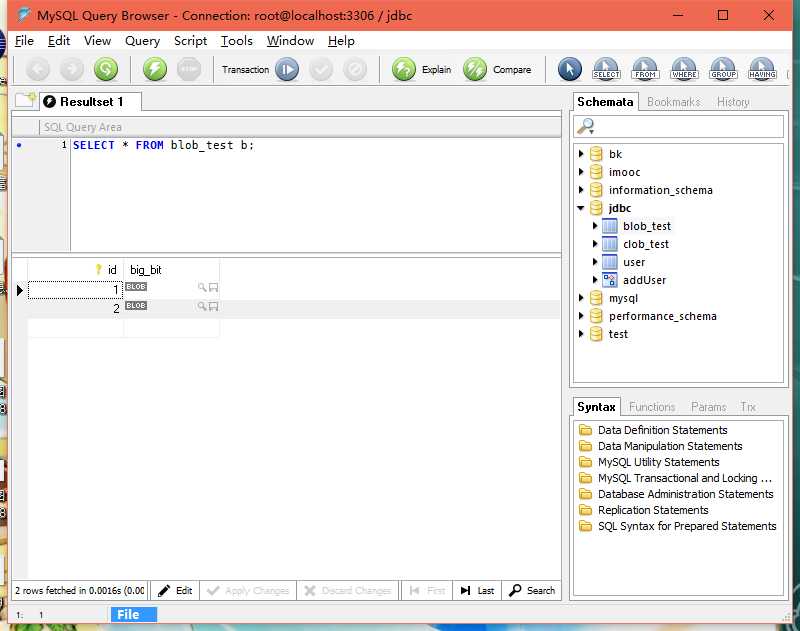Expand the clob_test table
The width and height of the screenshot is (800, 631).
pos(595,244)
